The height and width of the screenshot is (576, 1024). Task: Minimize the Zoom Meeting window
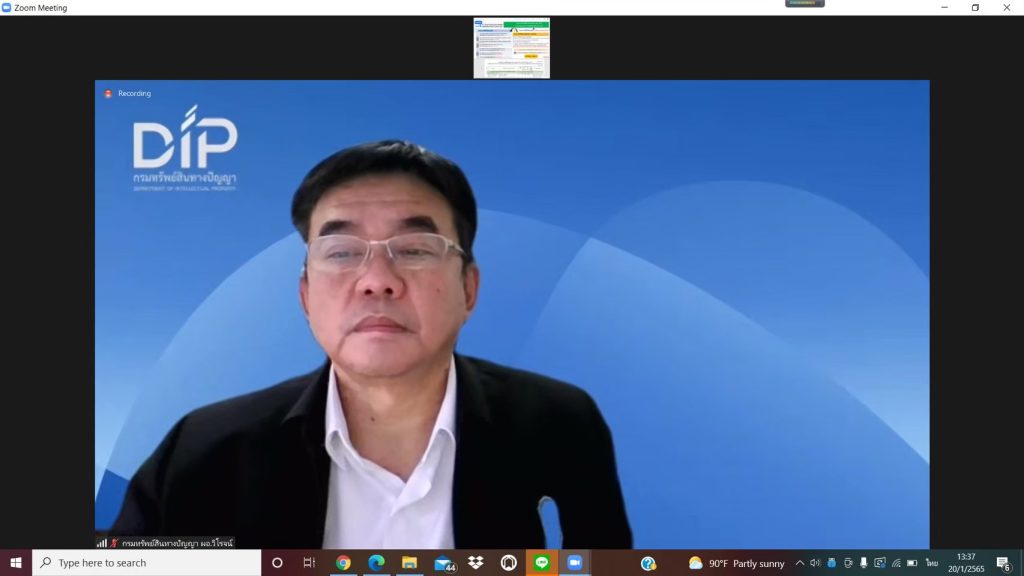click(x=944, y=8)
